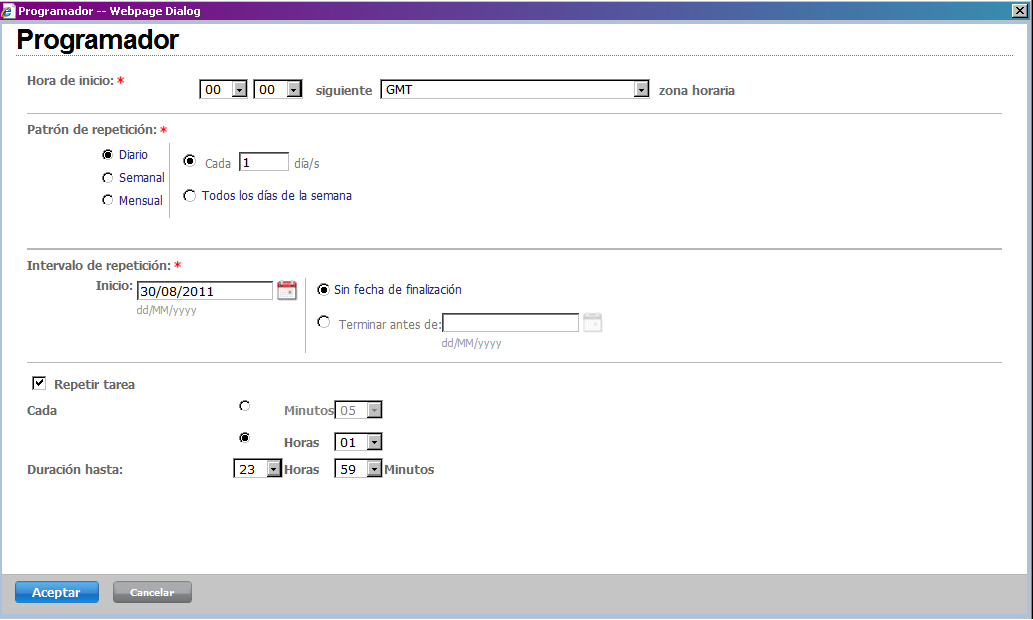Click the 'Terminar antes de' date field
This screenshot has width=1033, height=620.
point(511,323)
